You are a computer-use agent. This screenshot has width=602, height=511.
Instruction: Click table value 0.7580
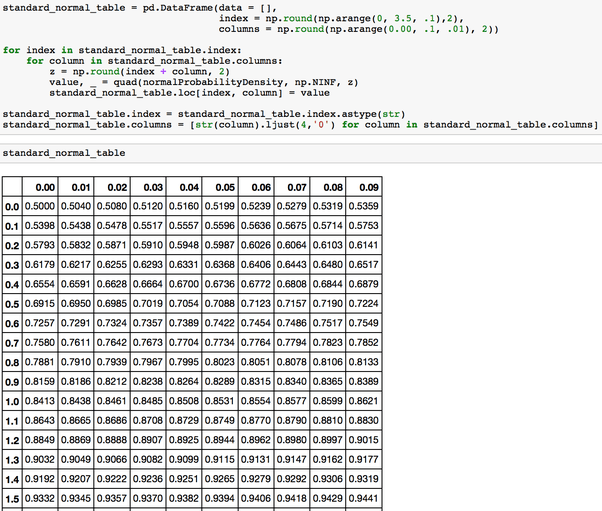[40, 342]
